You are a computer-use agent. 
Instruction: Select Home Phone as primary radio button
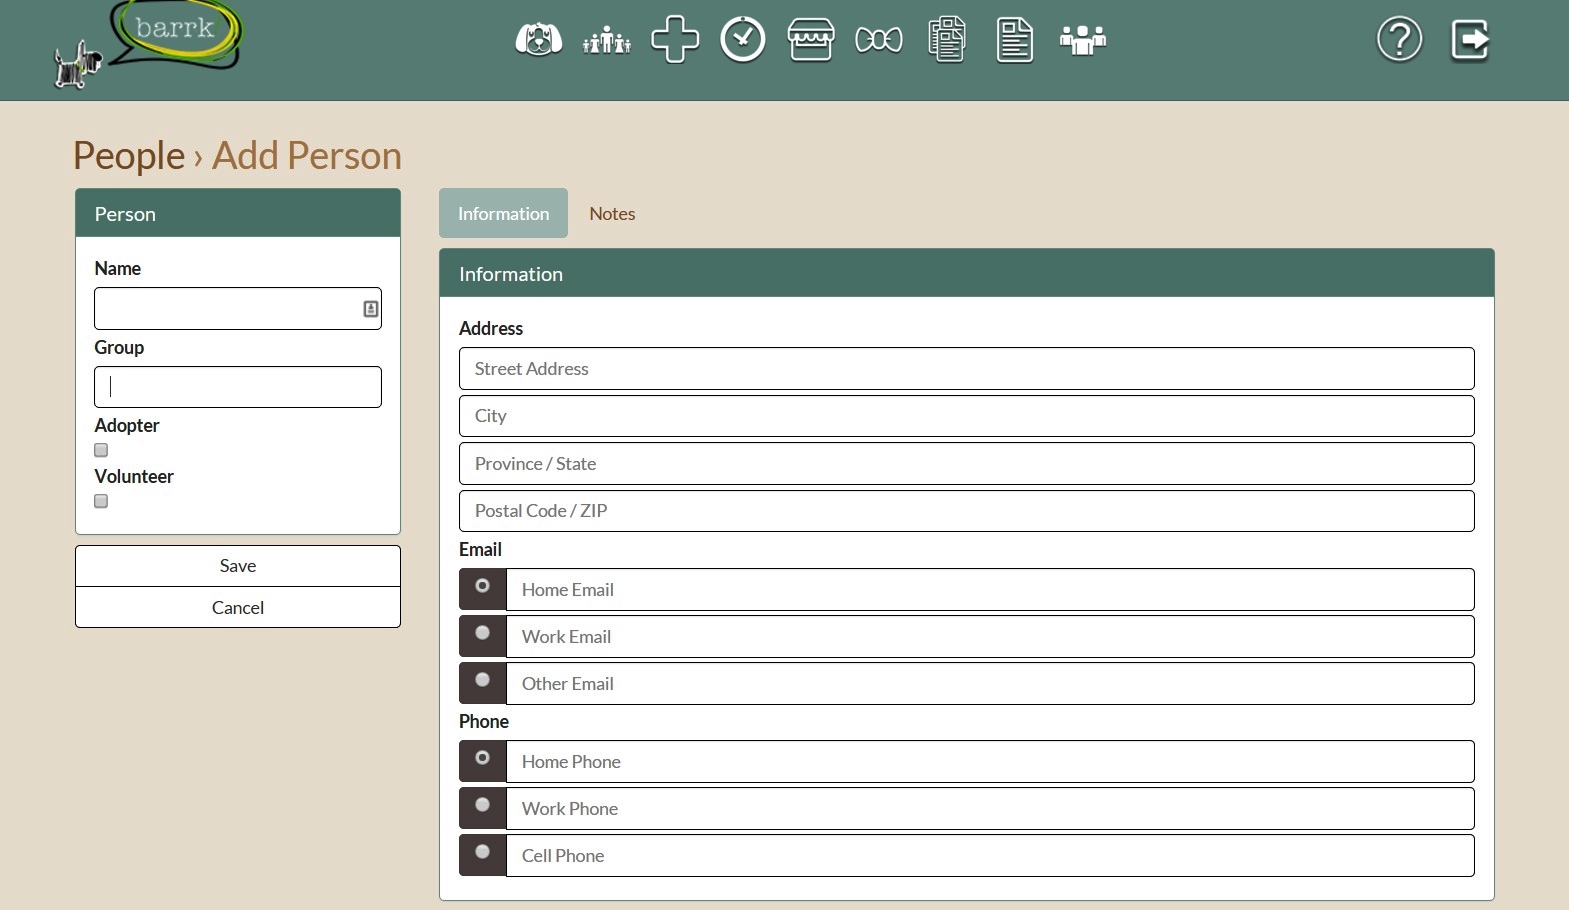pyautogui.click(x=483, y=758)
